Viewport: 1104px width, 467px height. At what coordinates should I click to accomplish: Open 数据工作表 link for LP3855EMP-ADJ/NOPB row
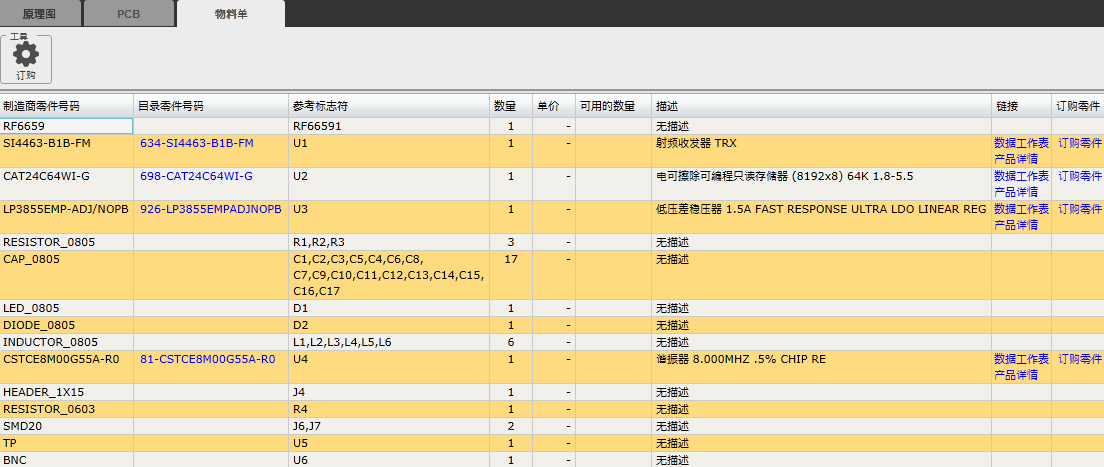pos(1021,209)
